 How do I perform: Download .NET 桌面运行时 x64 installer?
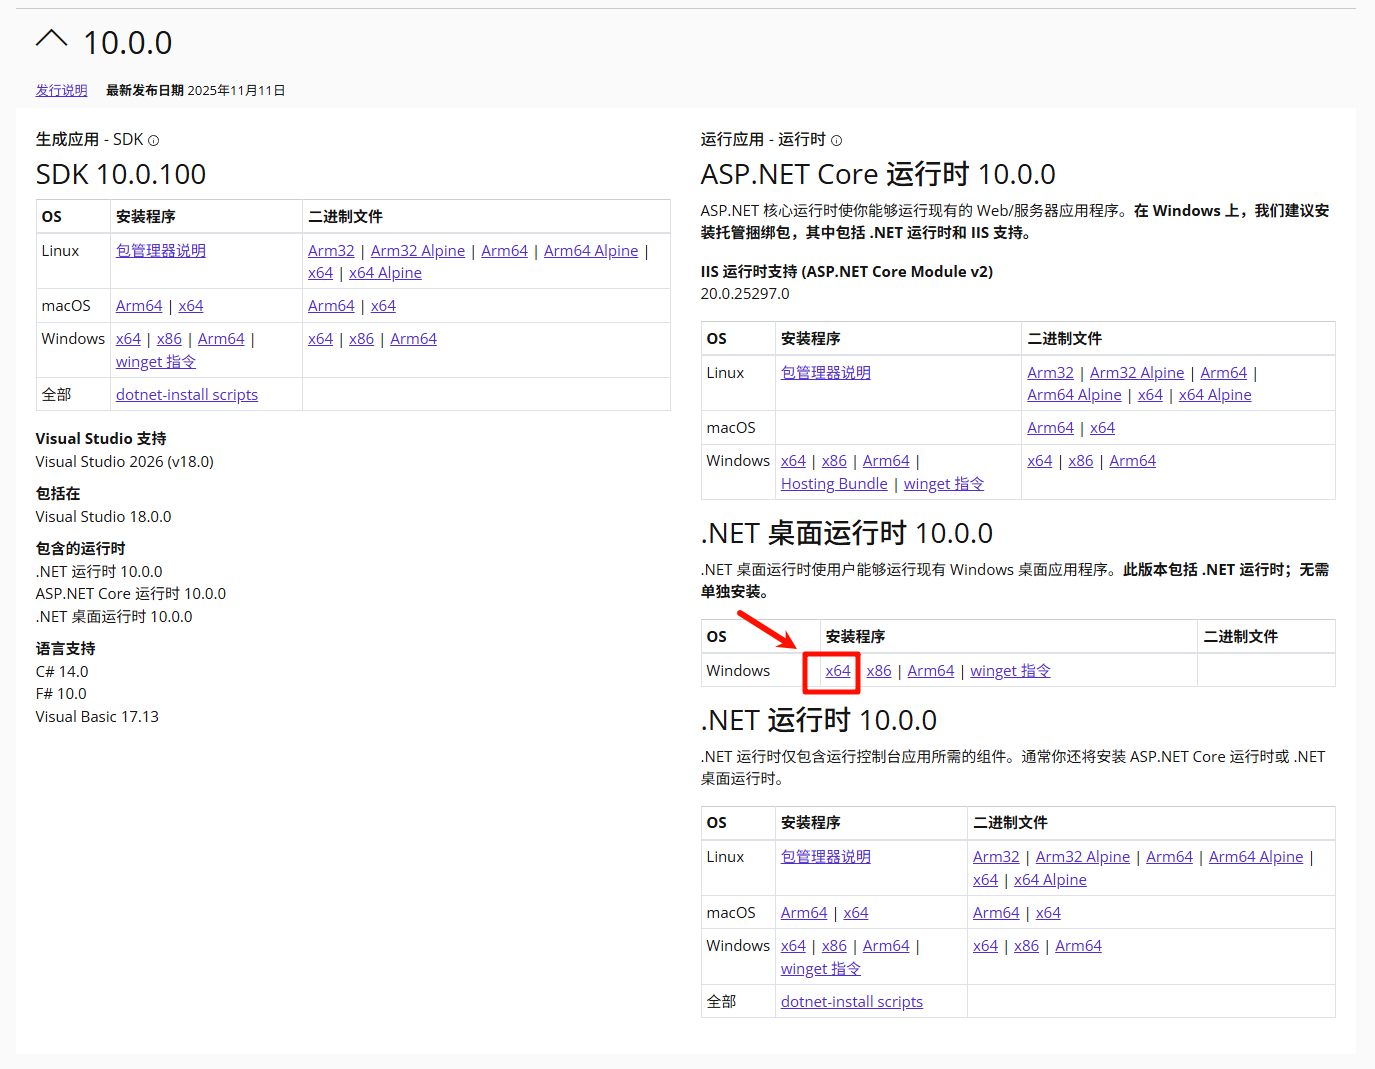[837, 671]
